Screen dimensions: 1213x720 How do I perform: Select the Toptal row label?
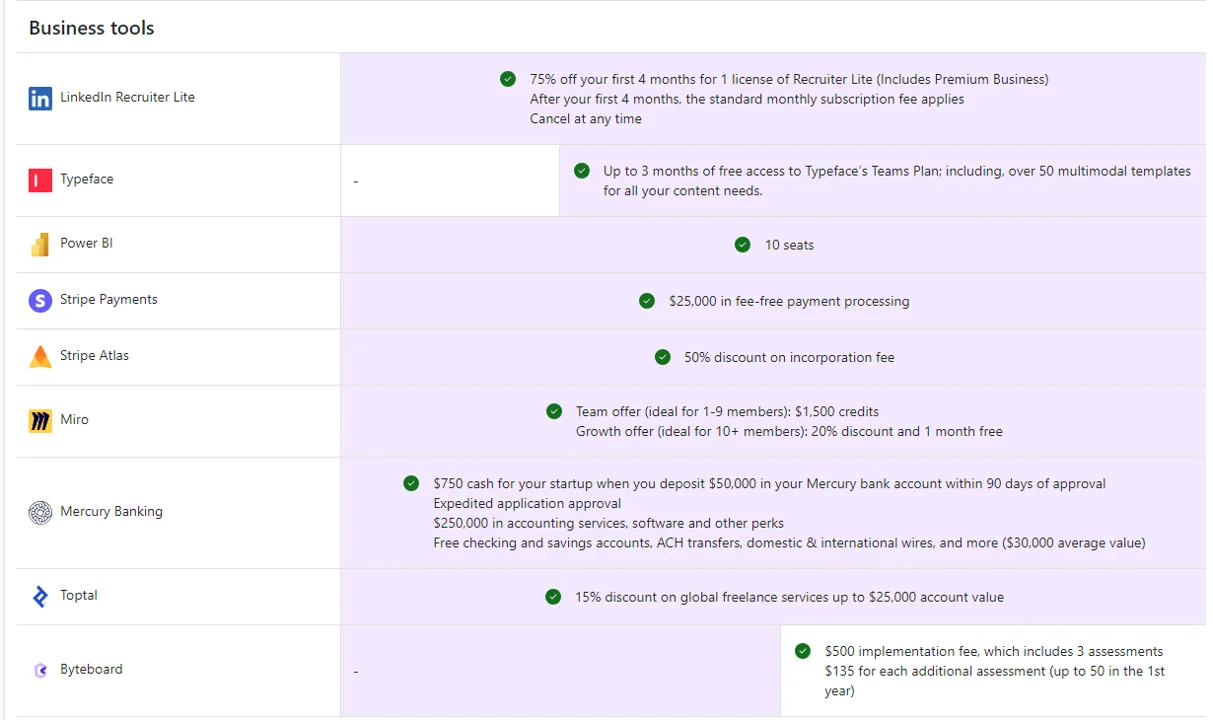[79, 595]
